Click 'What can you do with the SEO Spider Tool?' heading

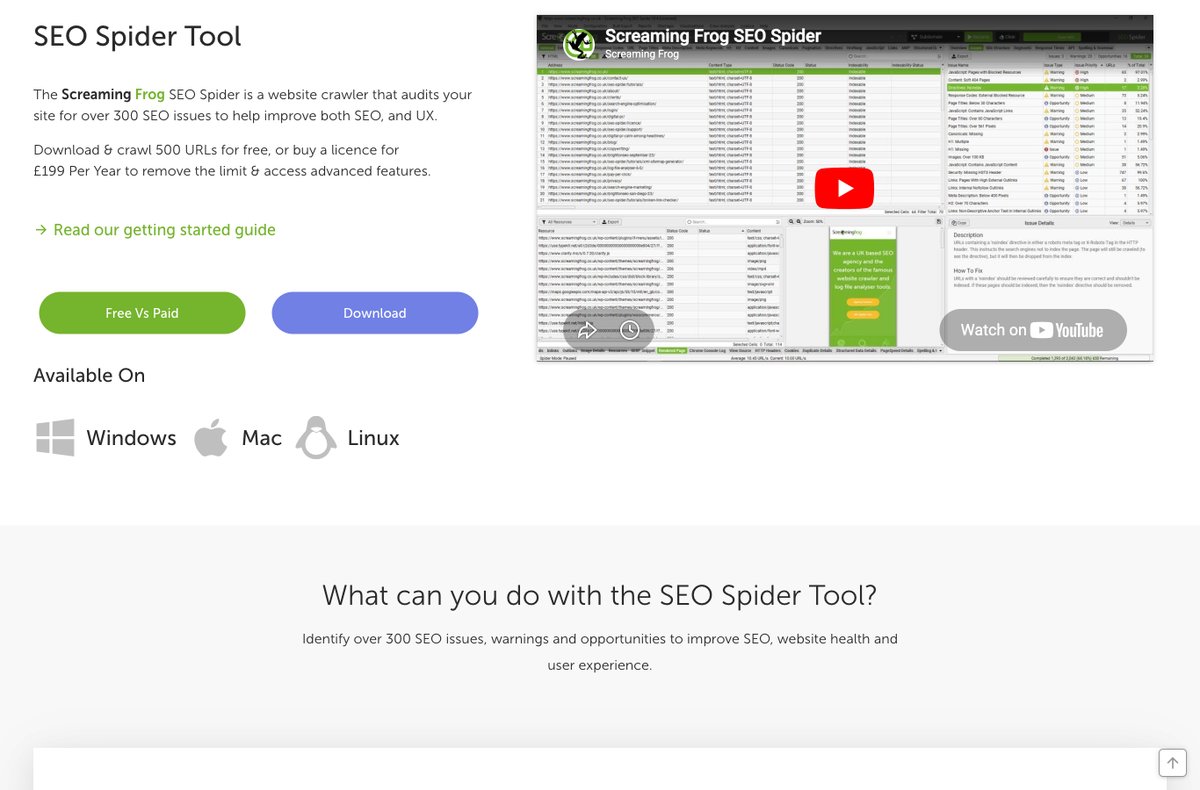pyautogui.click(x=599, y=596)
